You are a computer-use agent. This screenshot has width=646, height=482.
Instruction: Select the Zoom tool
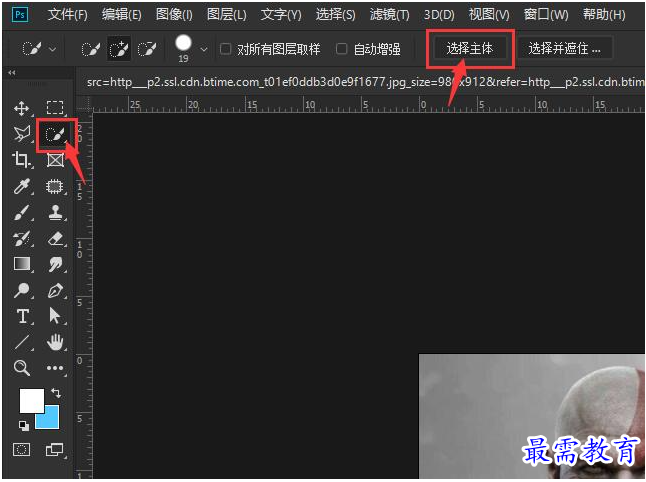point(21,368)
